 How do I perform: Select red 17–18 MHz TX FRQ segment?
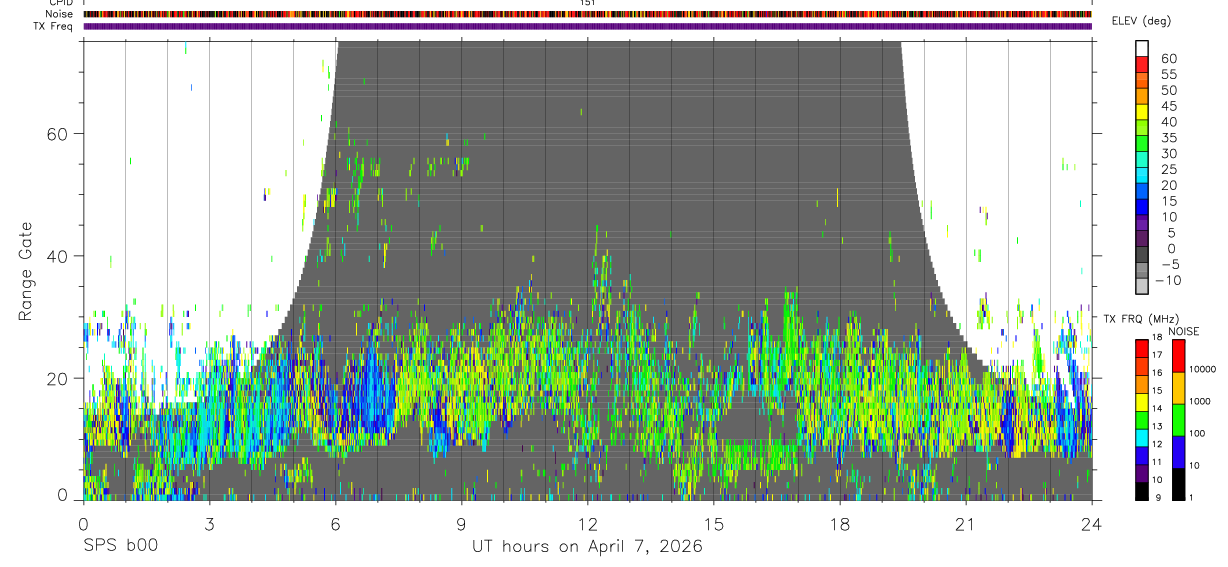coord(1141,349)
